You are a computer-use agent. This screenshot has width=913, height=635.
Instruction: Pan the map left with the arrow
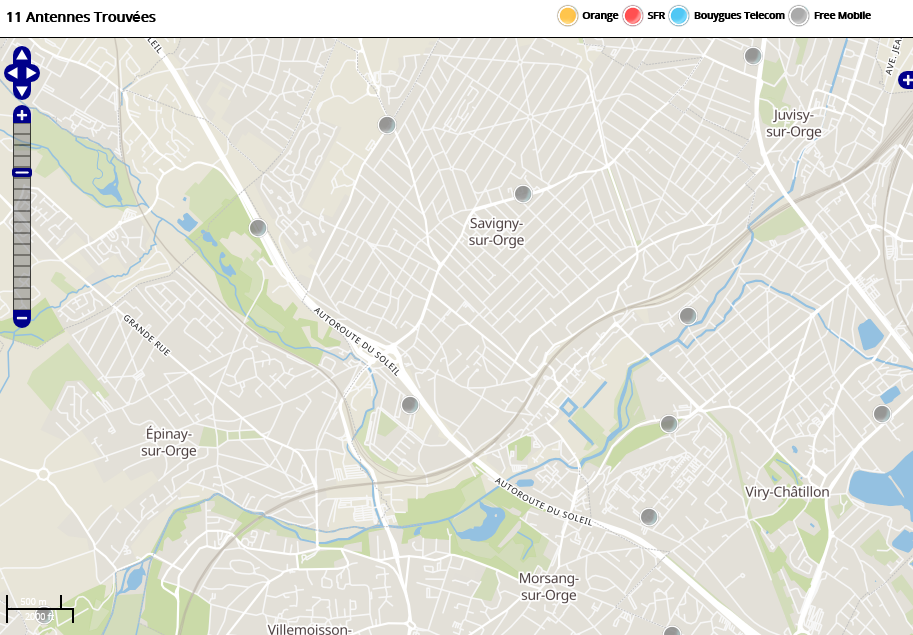pos(11,73)
